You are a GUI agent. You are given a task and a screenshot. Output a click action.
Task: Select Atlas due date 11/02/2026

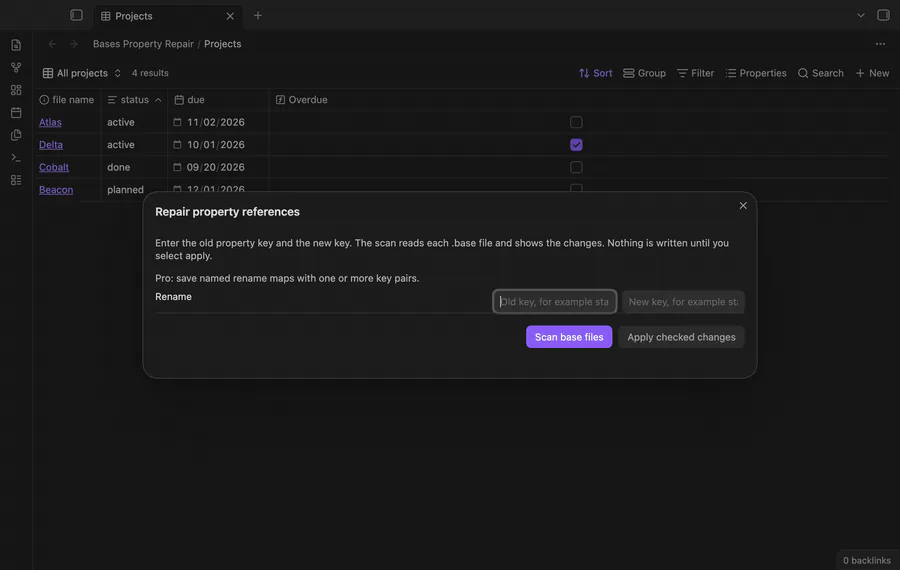pyautogui.click(x=215, y=122)
